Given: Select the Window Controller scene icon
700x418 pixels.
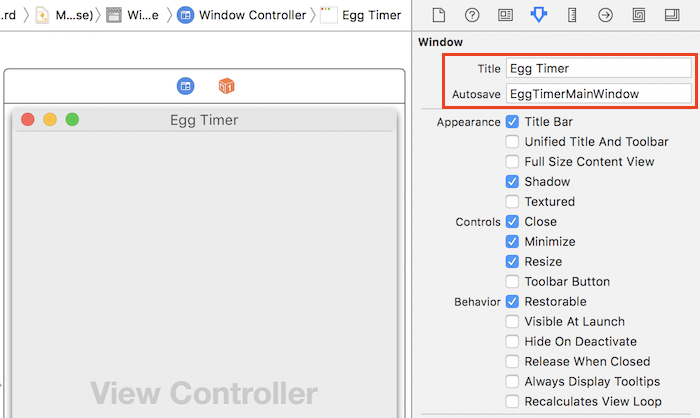Looking at the screenshot, I should (186, 86).
